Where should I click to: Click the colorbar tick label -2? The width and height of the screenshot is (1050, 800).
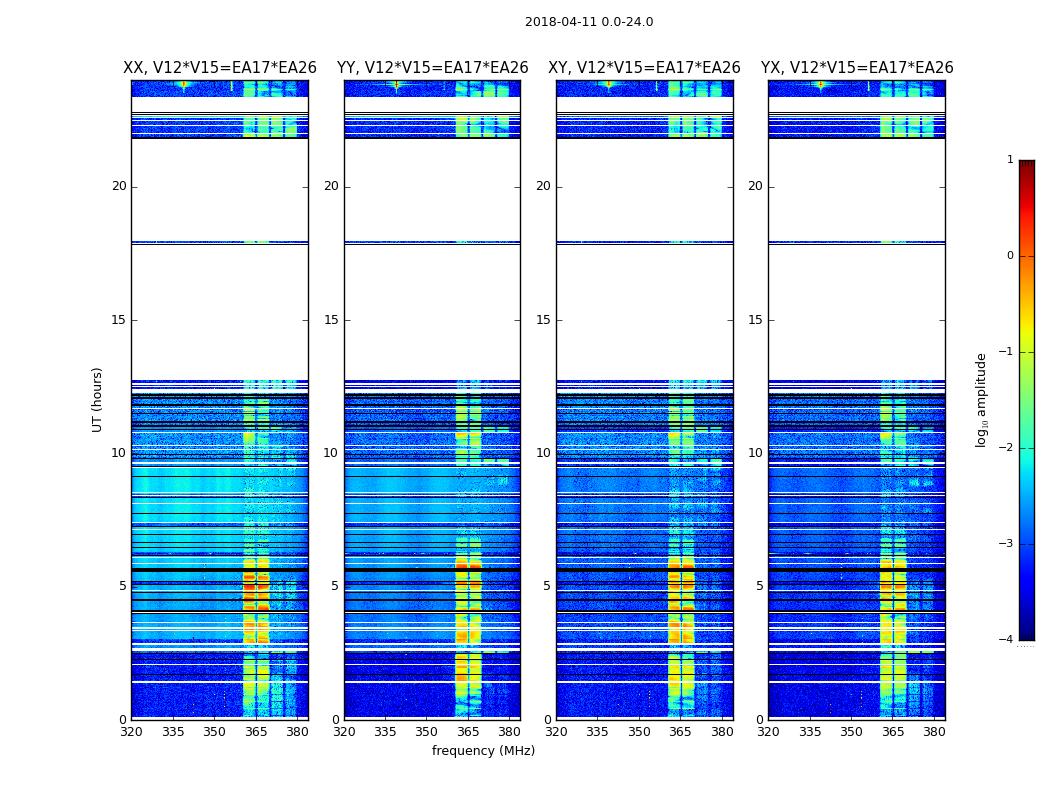tap(1007, 448)
